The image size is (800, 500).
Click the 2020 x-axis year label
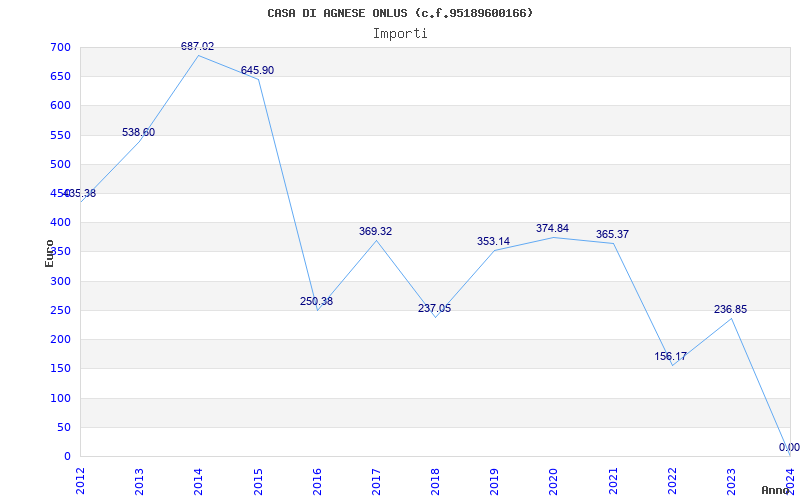(554, 480)
